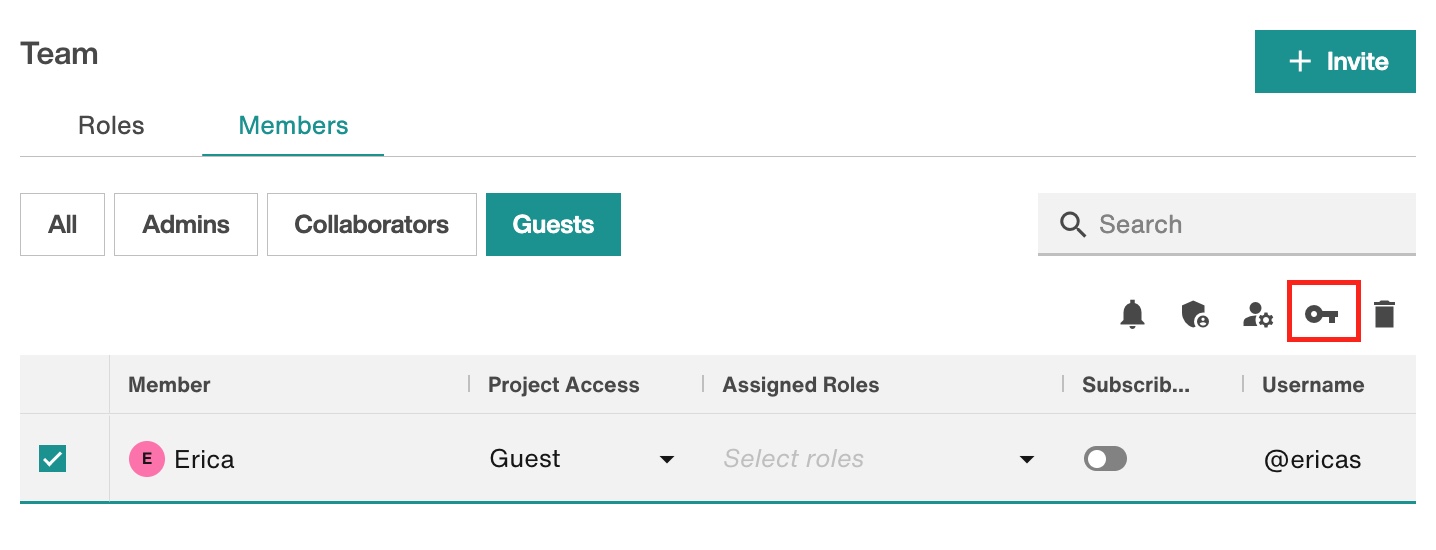Image resolution: width=1436 pixels, height=550 pixels.
Task: Click Erica's pink avatar icon
Action: click(147, 459)
